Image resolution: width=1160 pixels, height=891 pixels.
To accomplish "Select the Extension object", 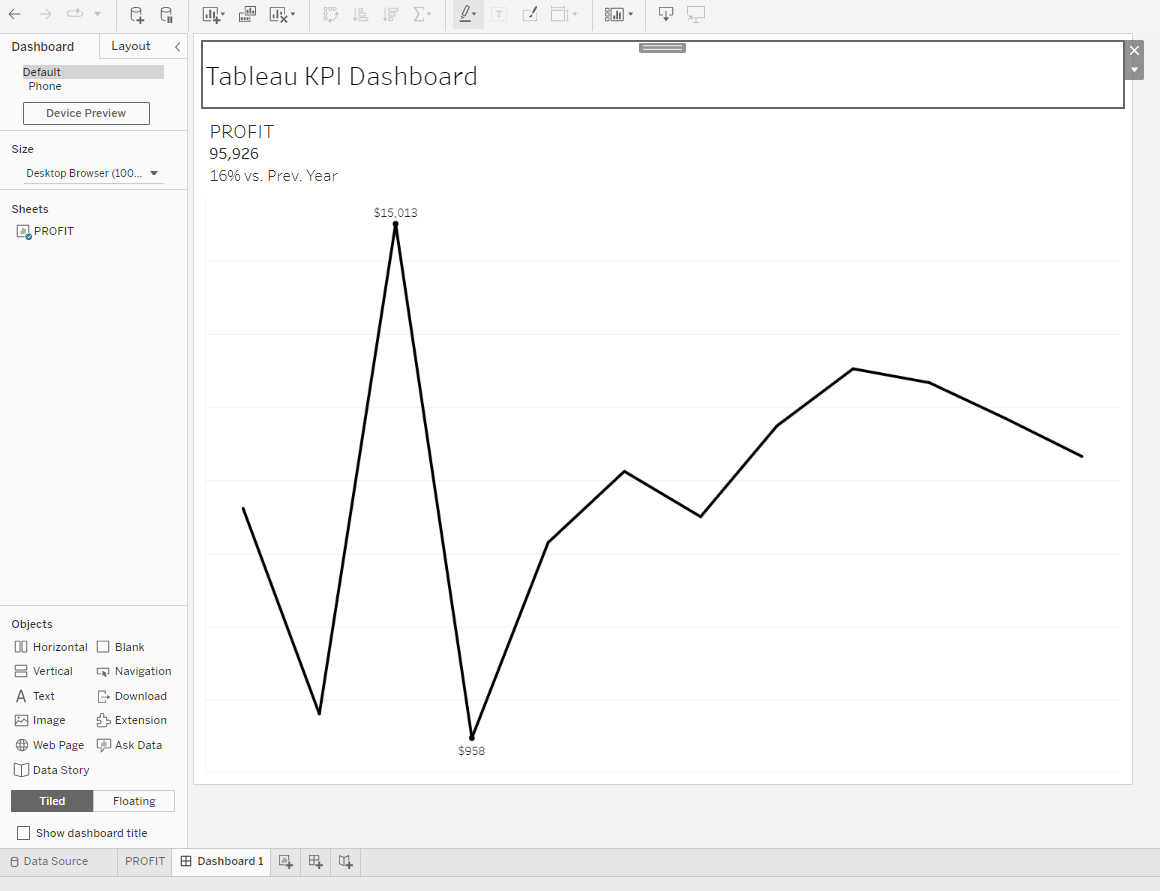I will 132,720.
